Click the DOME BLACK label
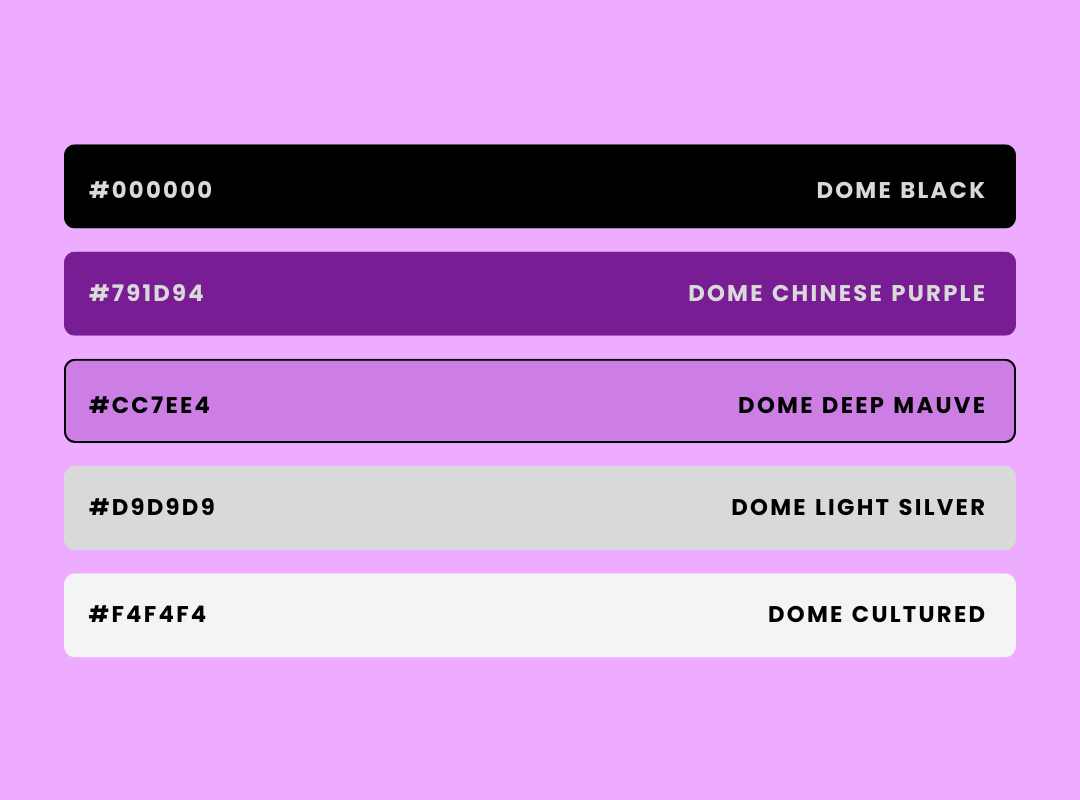This screenshot has height=800, width=1080. pyautogui.click(x=901, y=190)
